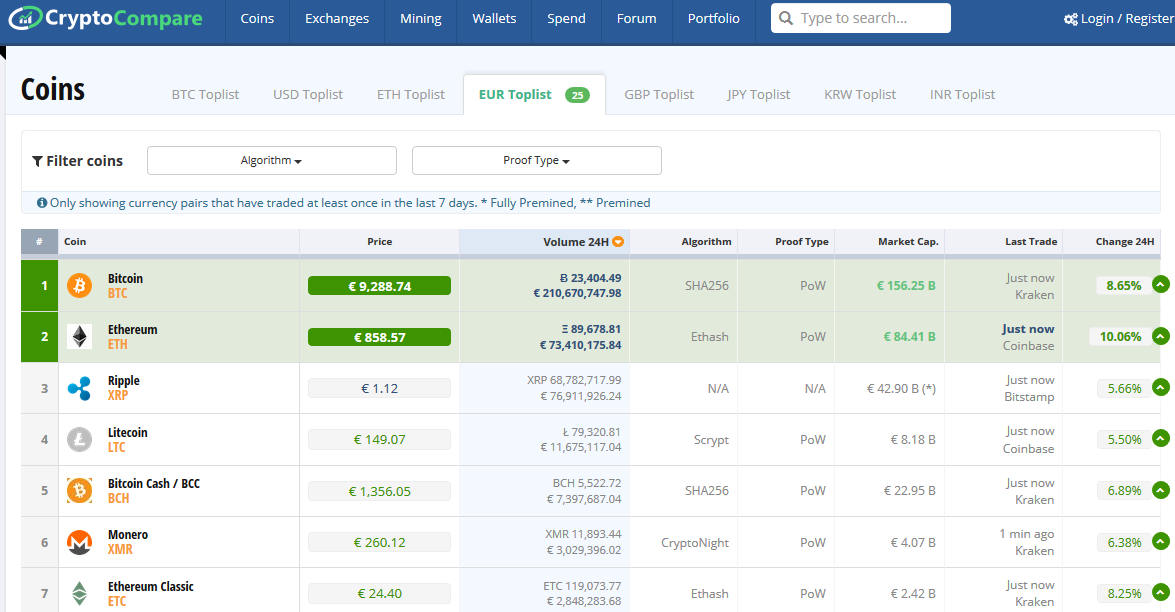Click the CryptoCompare logo icon
The image size is (1175, 612).
25,18
